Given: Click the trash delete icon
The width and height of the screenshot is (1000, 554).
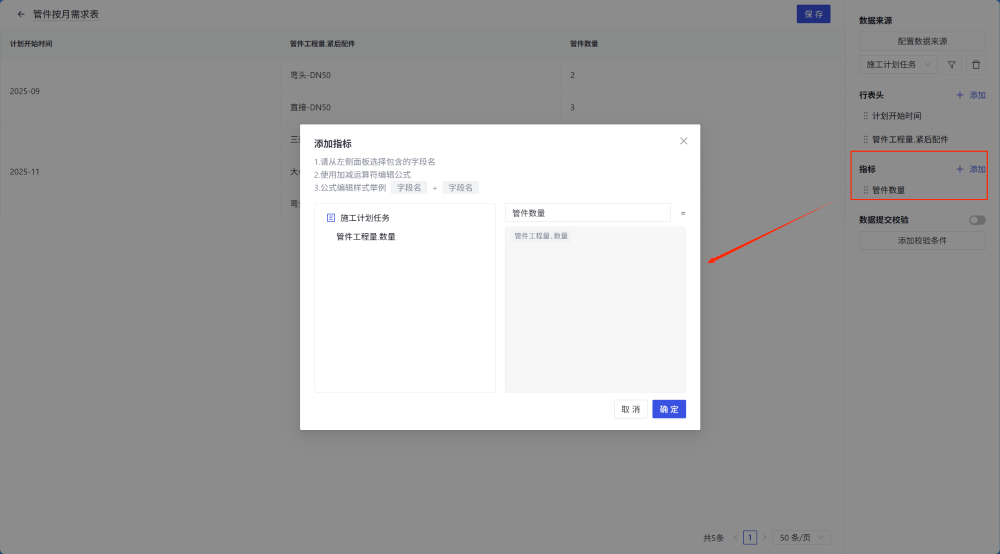Looking at the screenshot, I should click(x=976, y=65).
